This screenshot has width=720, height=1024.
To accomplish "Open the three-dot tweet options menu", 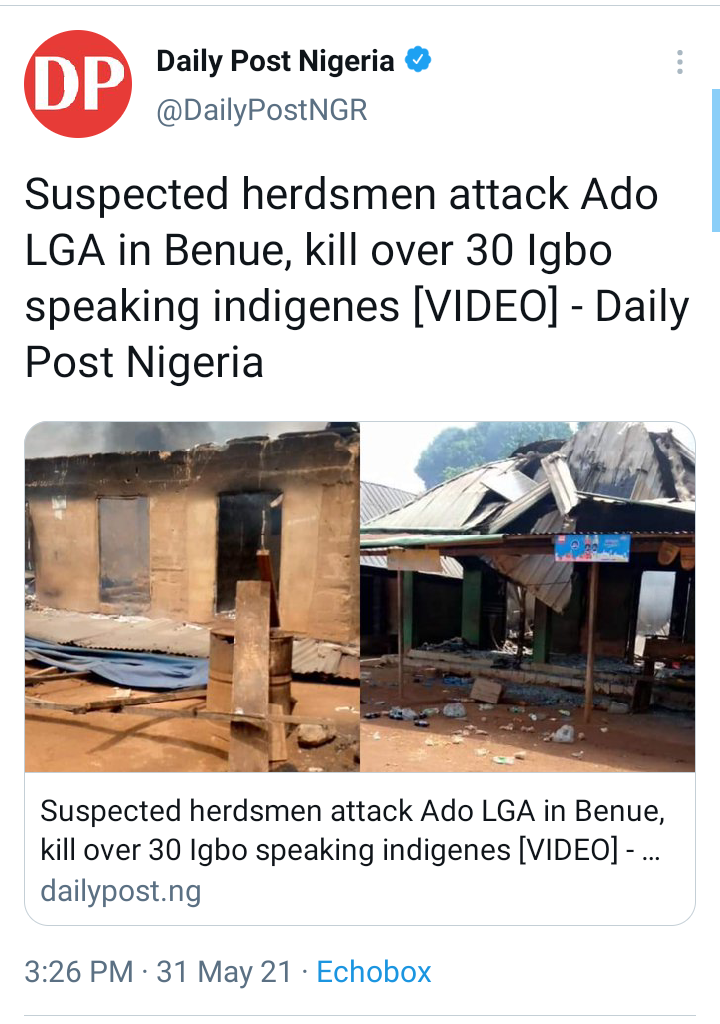I will coord(680,62).
